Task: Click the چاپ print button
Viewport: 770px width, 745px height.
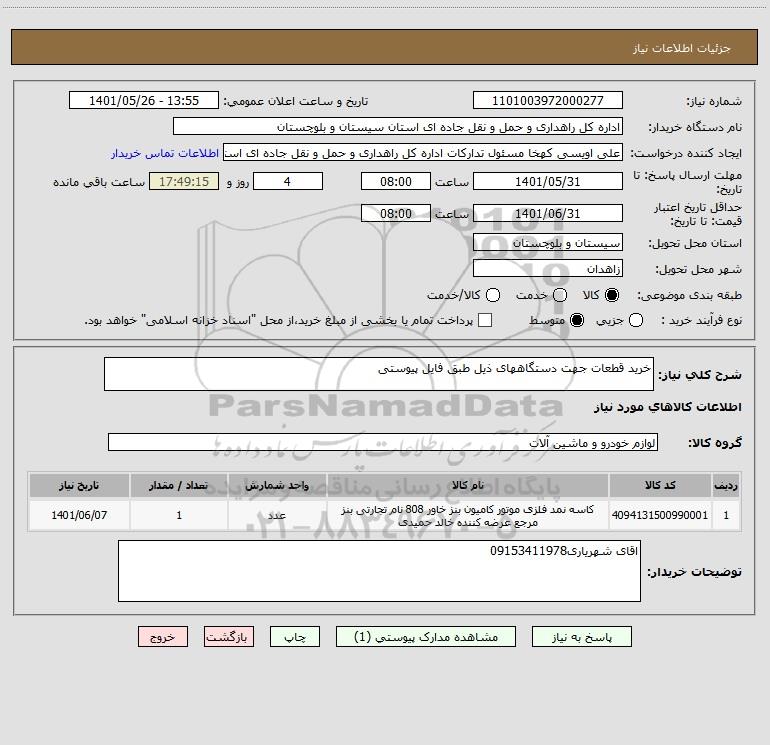Action: tap(295, 637)
